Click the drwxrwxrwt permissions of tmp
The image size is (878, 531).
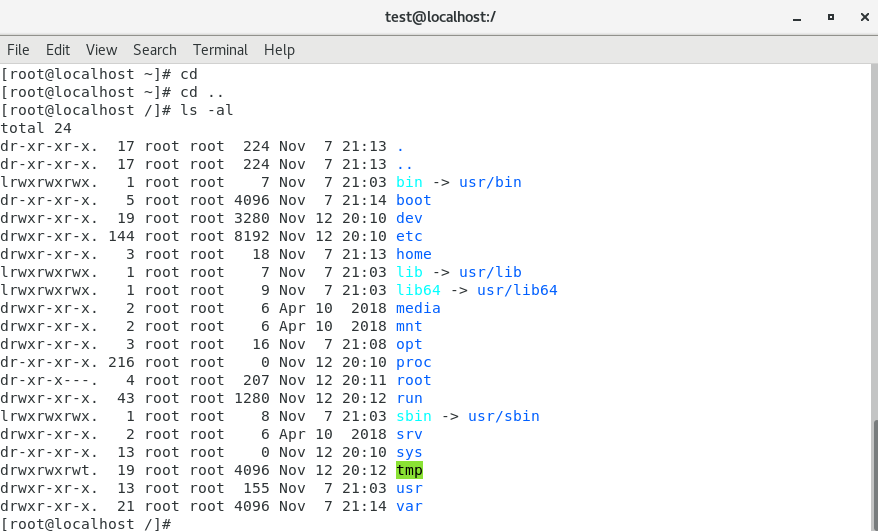click(x=49, y=470)
